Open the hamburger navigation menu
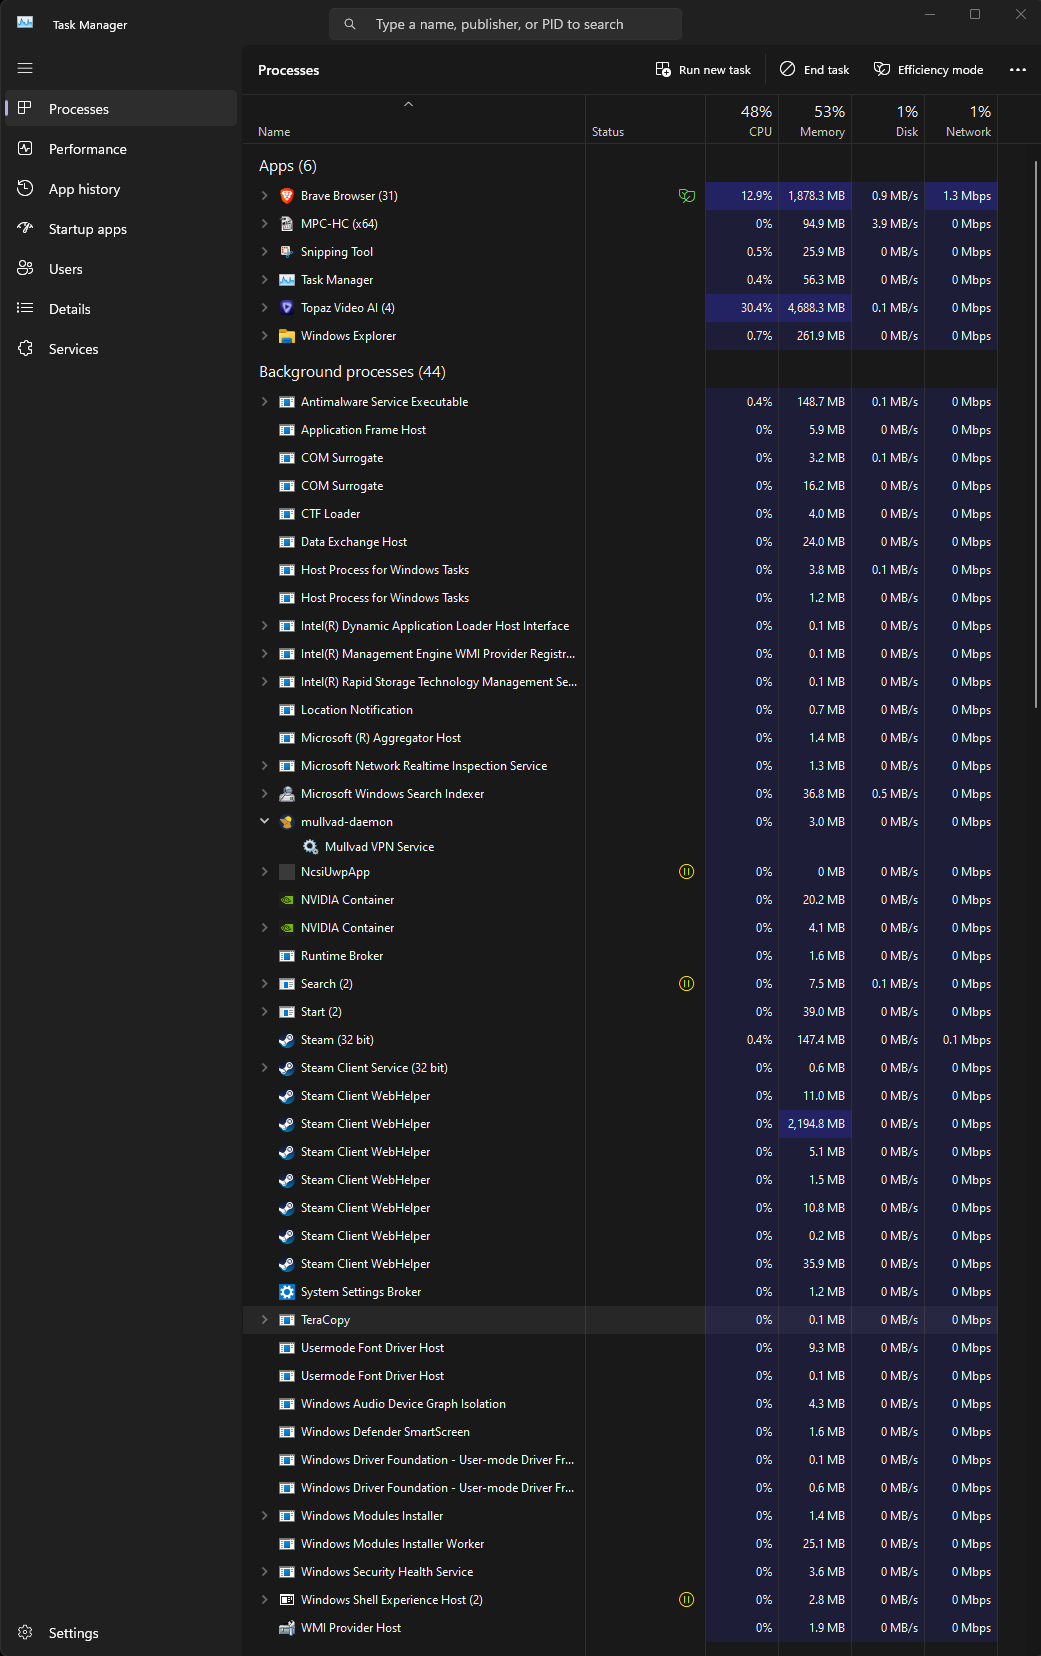Image resolution: width=1041 pixels, height=1656 pixels. [x=25, y=68]
